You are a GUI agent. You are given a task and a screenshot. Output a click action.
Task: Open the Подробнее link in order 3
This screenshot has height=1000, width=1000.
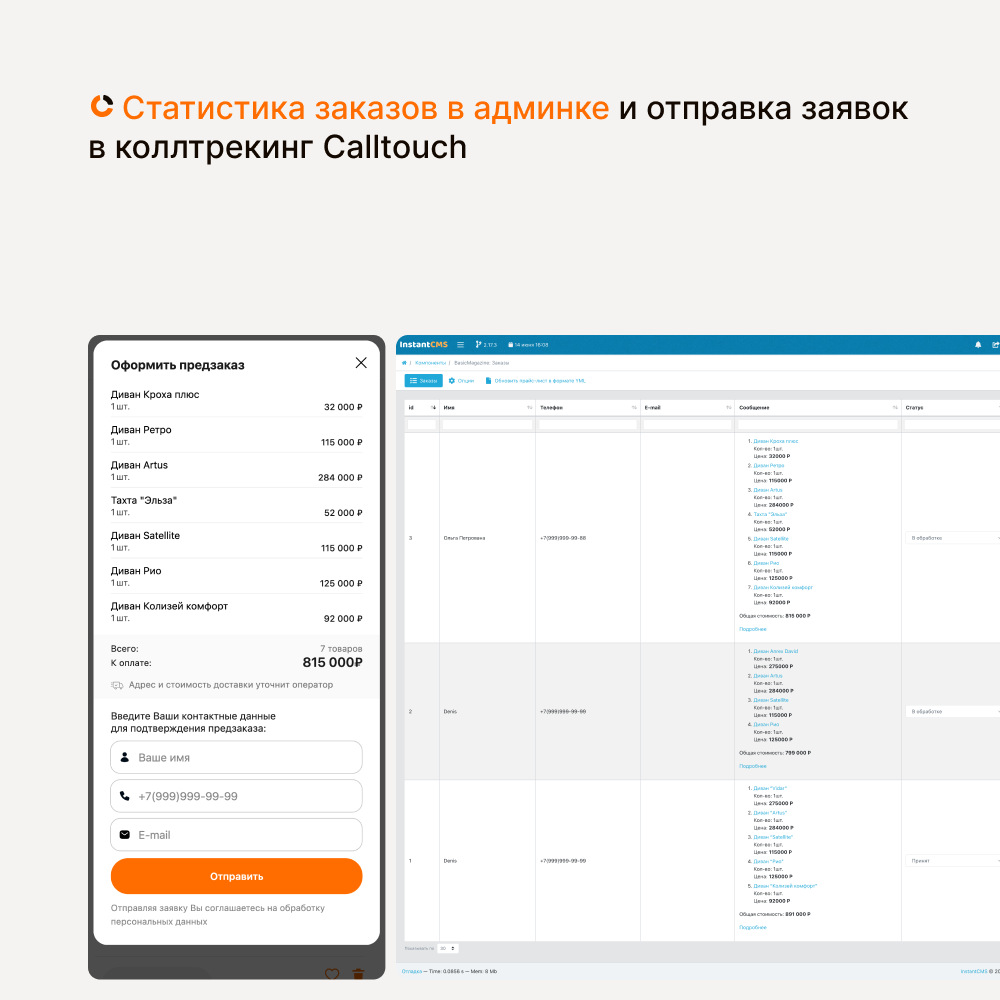pyautogui.click(x=753, y=629)
